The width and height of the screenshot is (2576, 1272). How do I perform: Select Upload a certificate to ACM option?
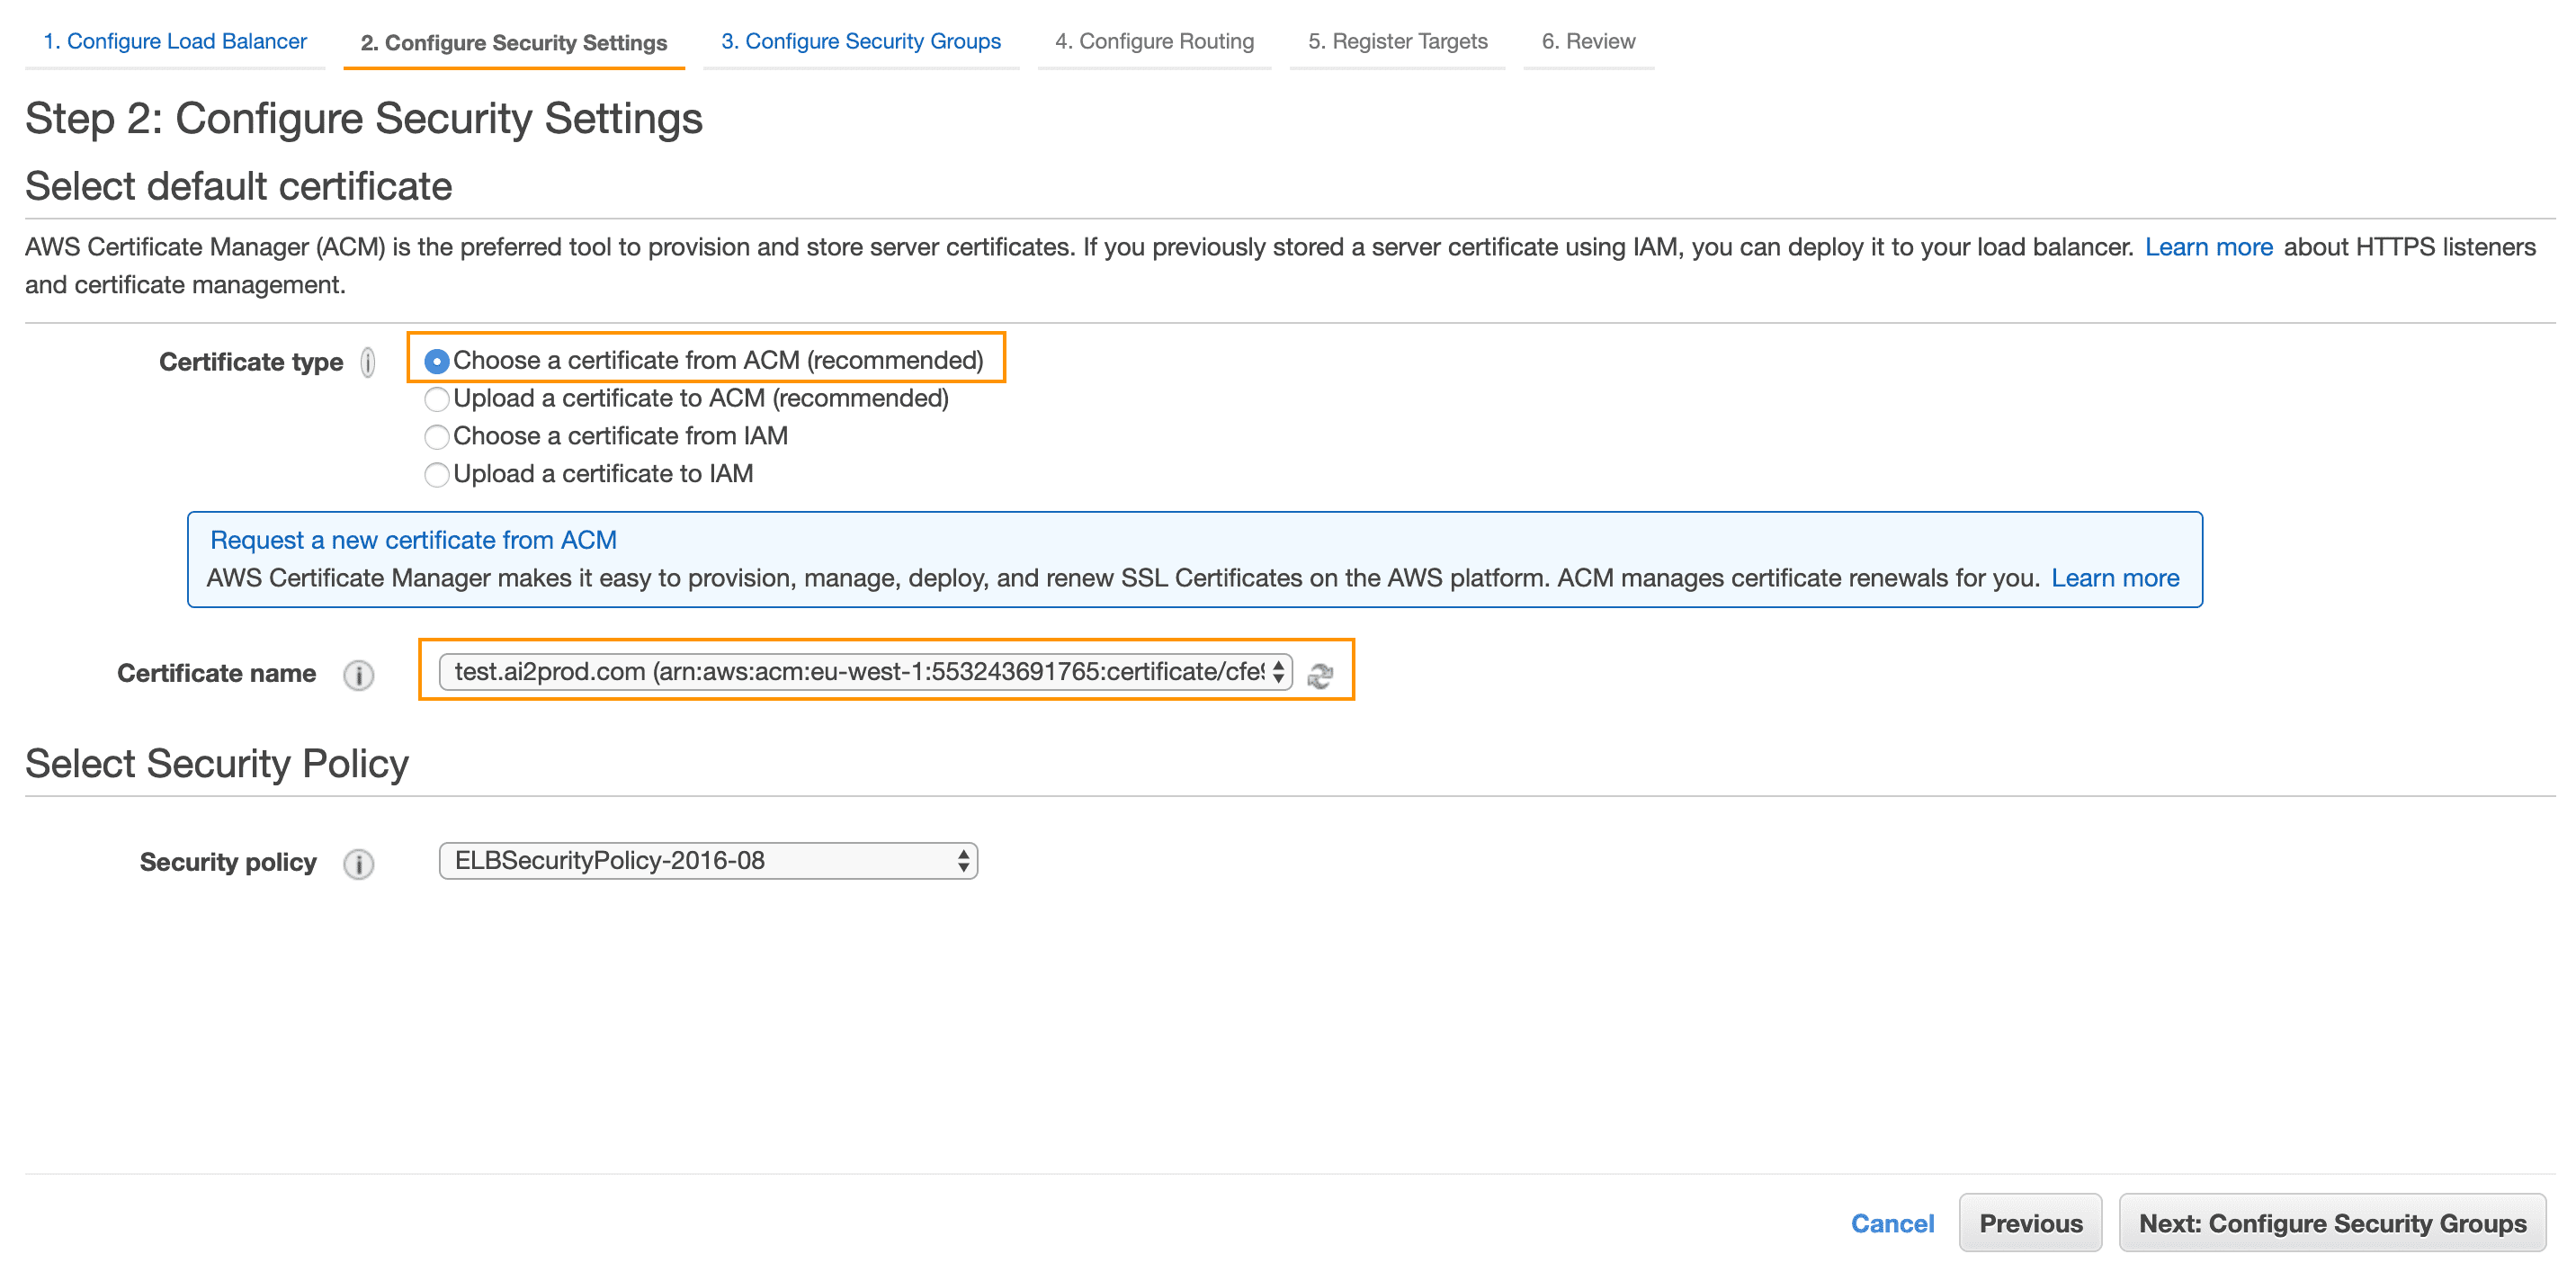[436, 399]
